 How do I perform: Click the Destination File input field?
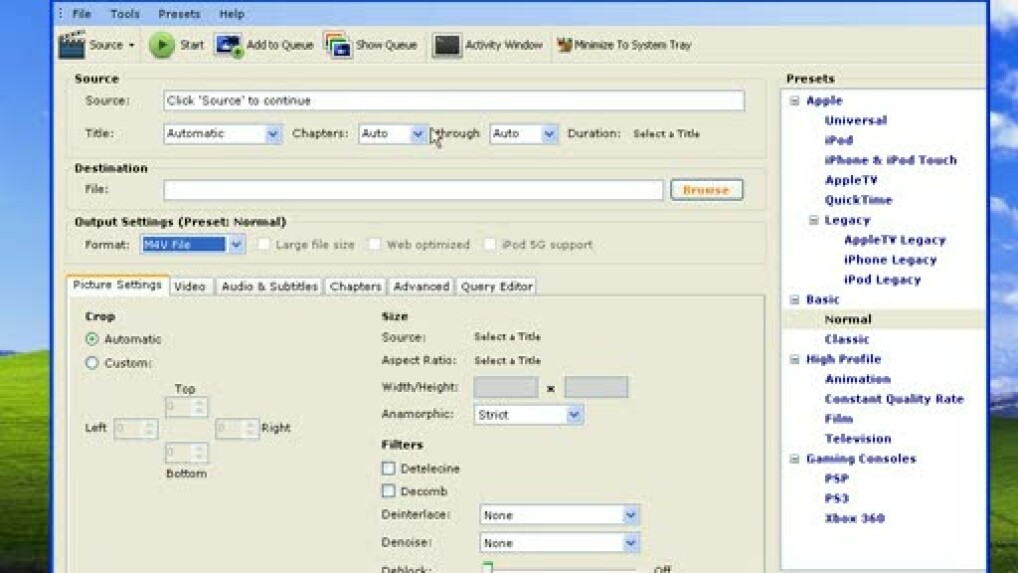point(413,190)
